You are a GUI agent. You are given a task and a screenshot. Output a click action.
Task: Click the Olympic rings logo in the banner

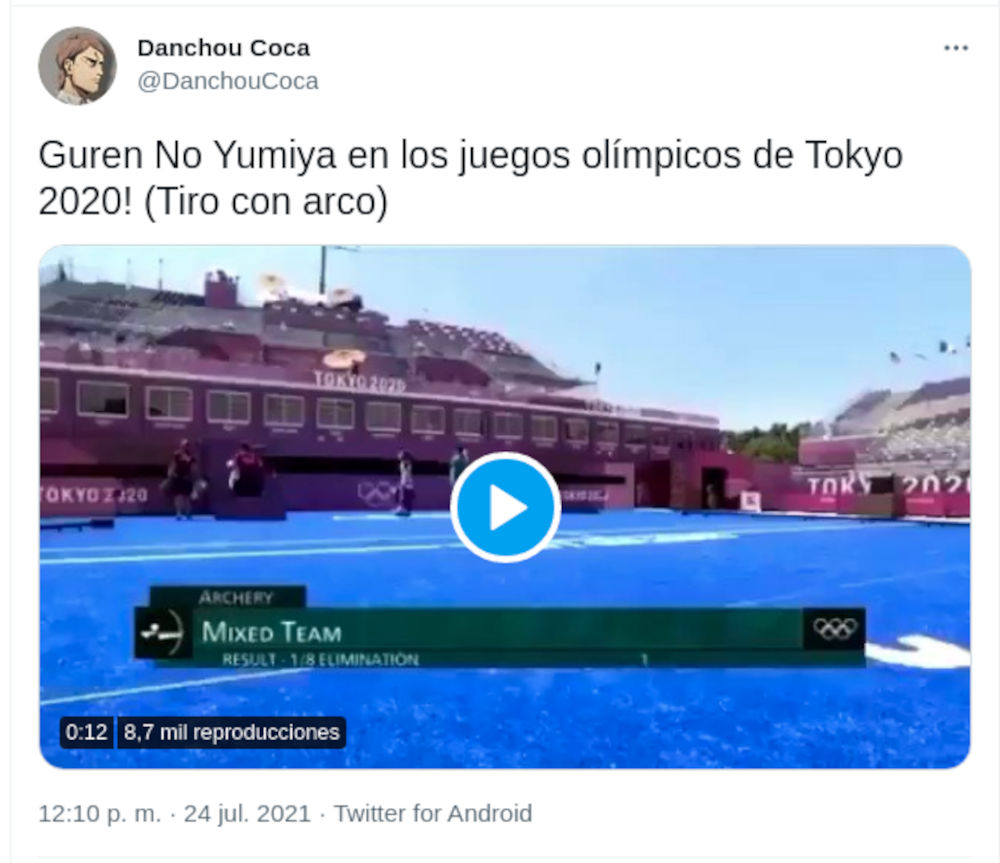pyautogui.click(x=835, y=629)
